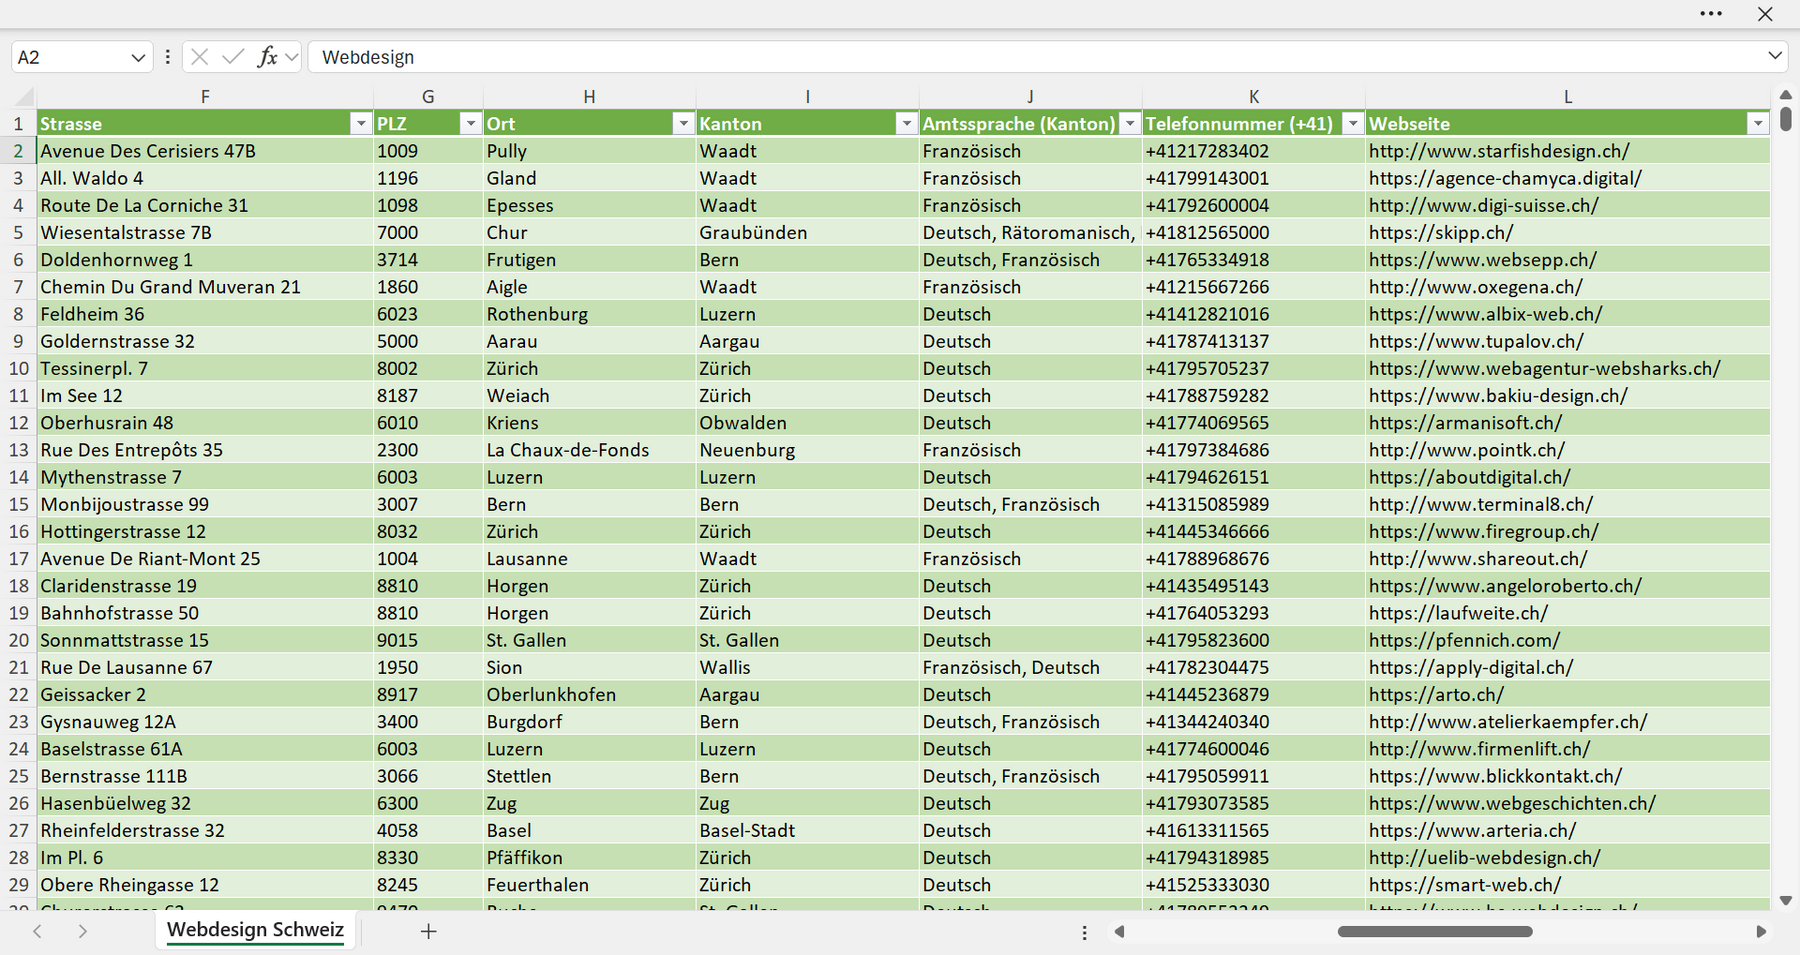
Task: Open the Amtssprache (Kanton) filter dropdown
Action: tap(1129, 123)
